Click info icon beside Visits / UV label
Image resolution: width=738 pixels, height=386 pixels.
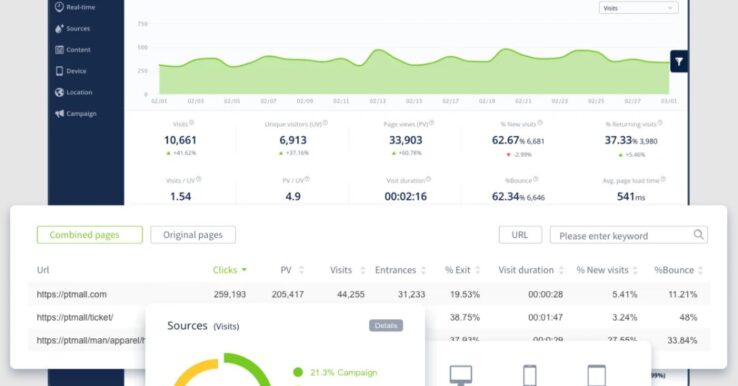[199, 179]
